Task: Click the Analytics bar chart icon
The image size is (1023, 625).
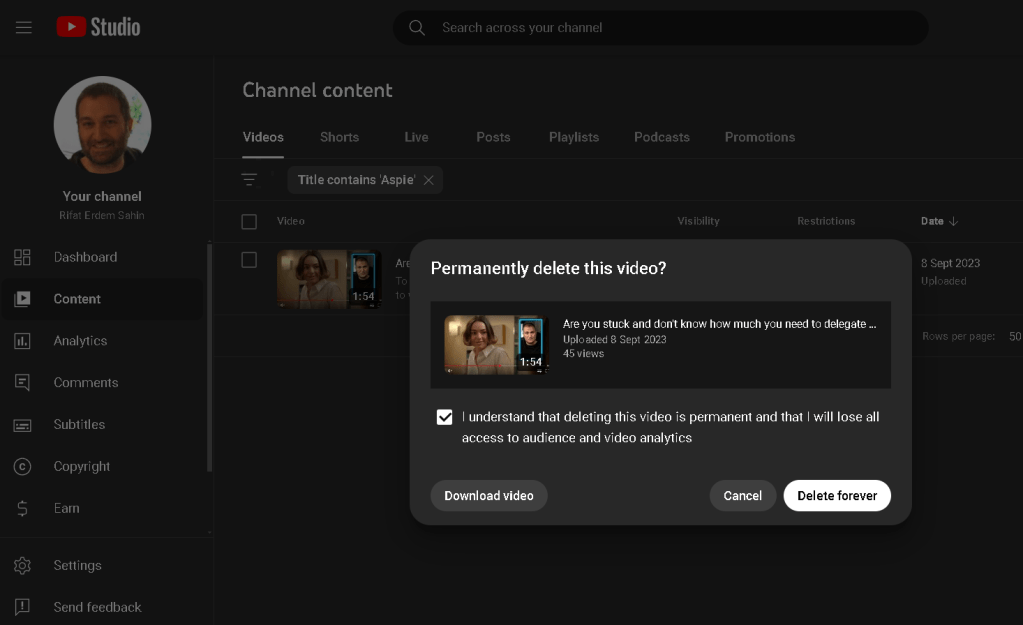Action: point(22,341)
